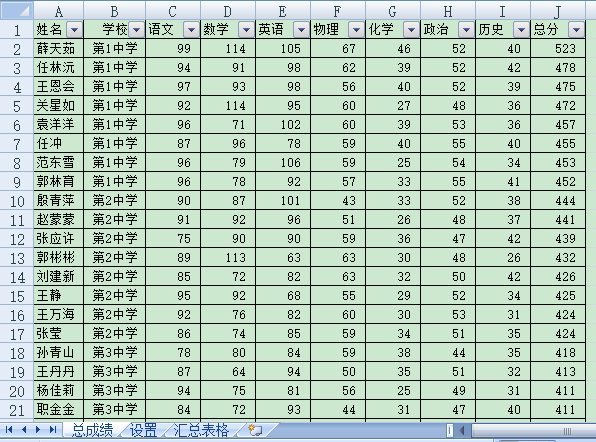
Task: Select the cell containing 殷青萍
Action: tap(59, 200)
